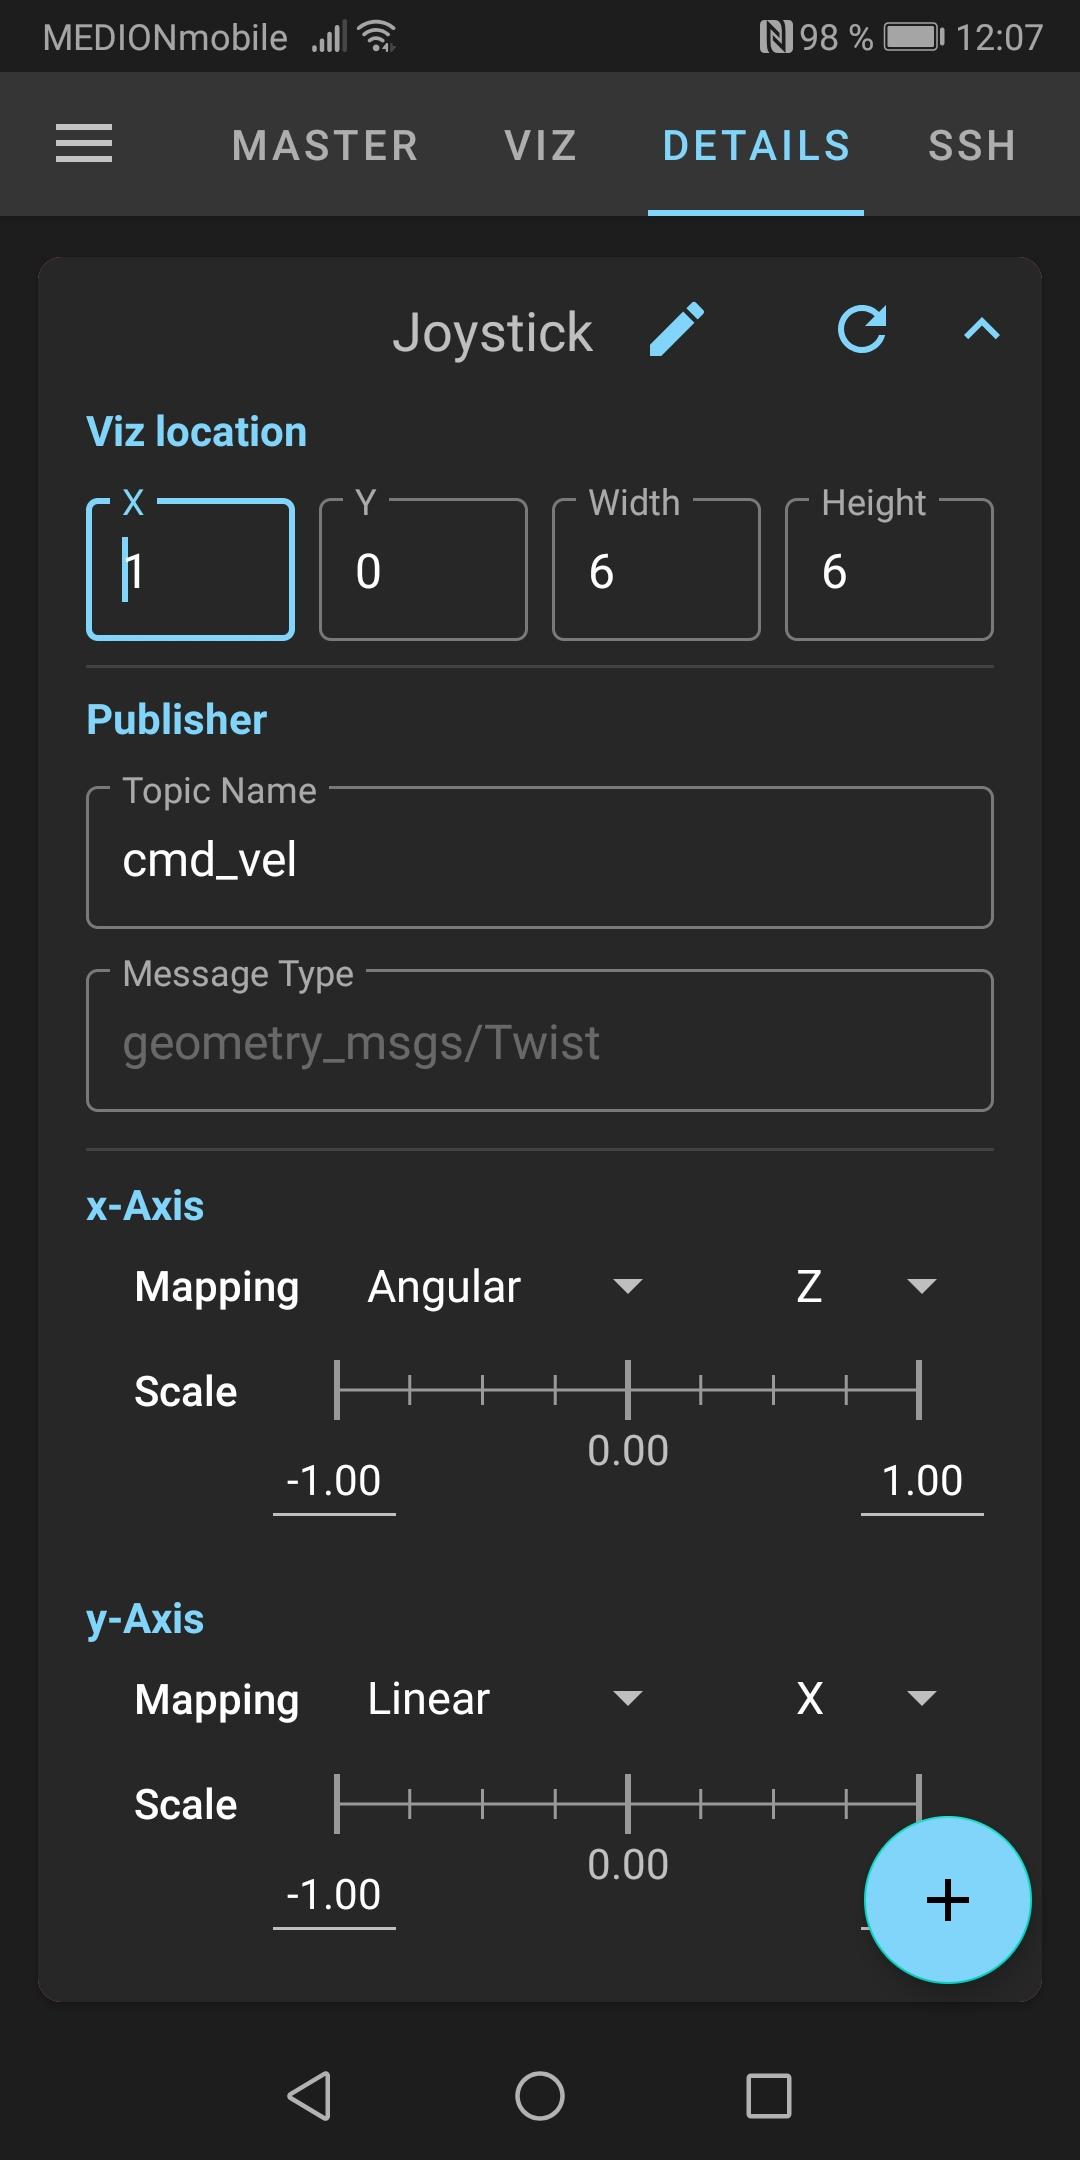The height and width of the screenshot is (2160, 1080).
Task: Open the hamburger navigation menu
Action: click(x=84, y=144)
